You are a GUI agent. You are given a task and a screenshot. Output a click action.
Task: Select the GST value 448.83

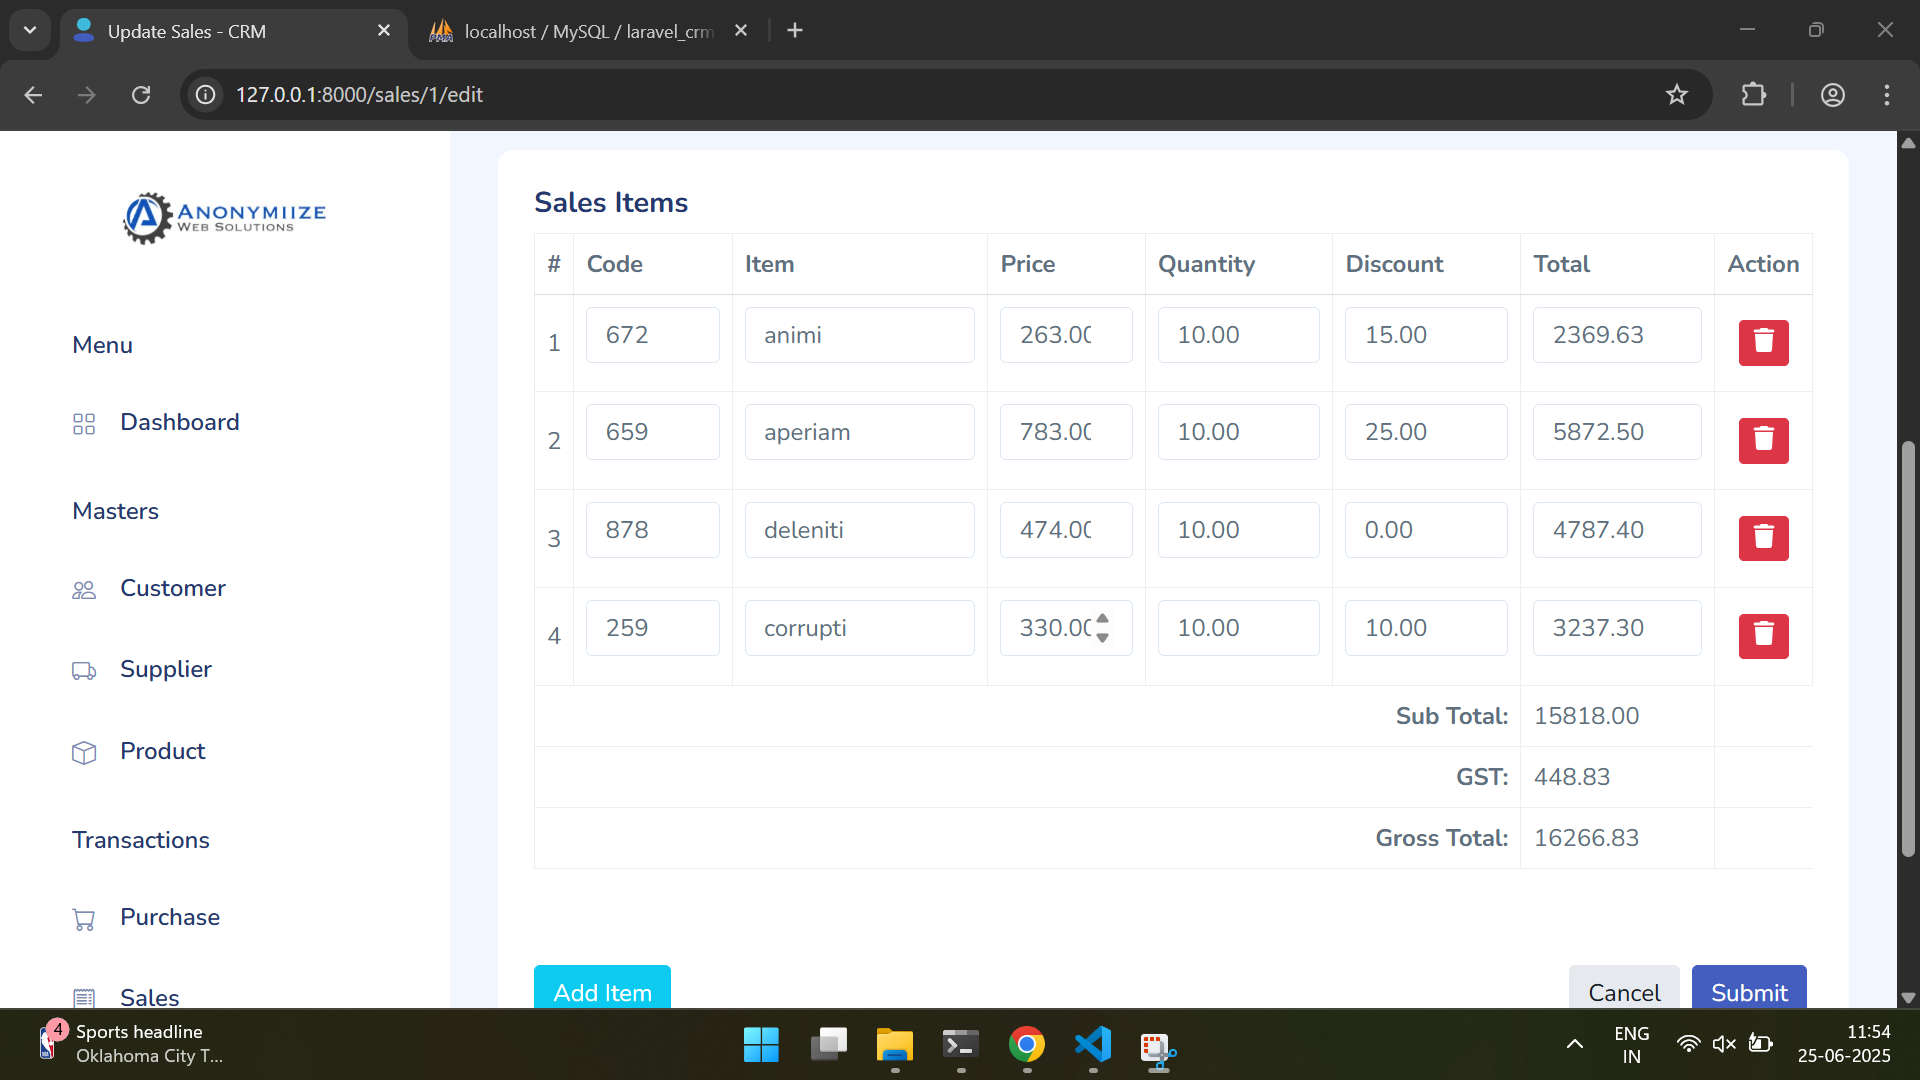pyautogui.click(x=1572, y=777)
